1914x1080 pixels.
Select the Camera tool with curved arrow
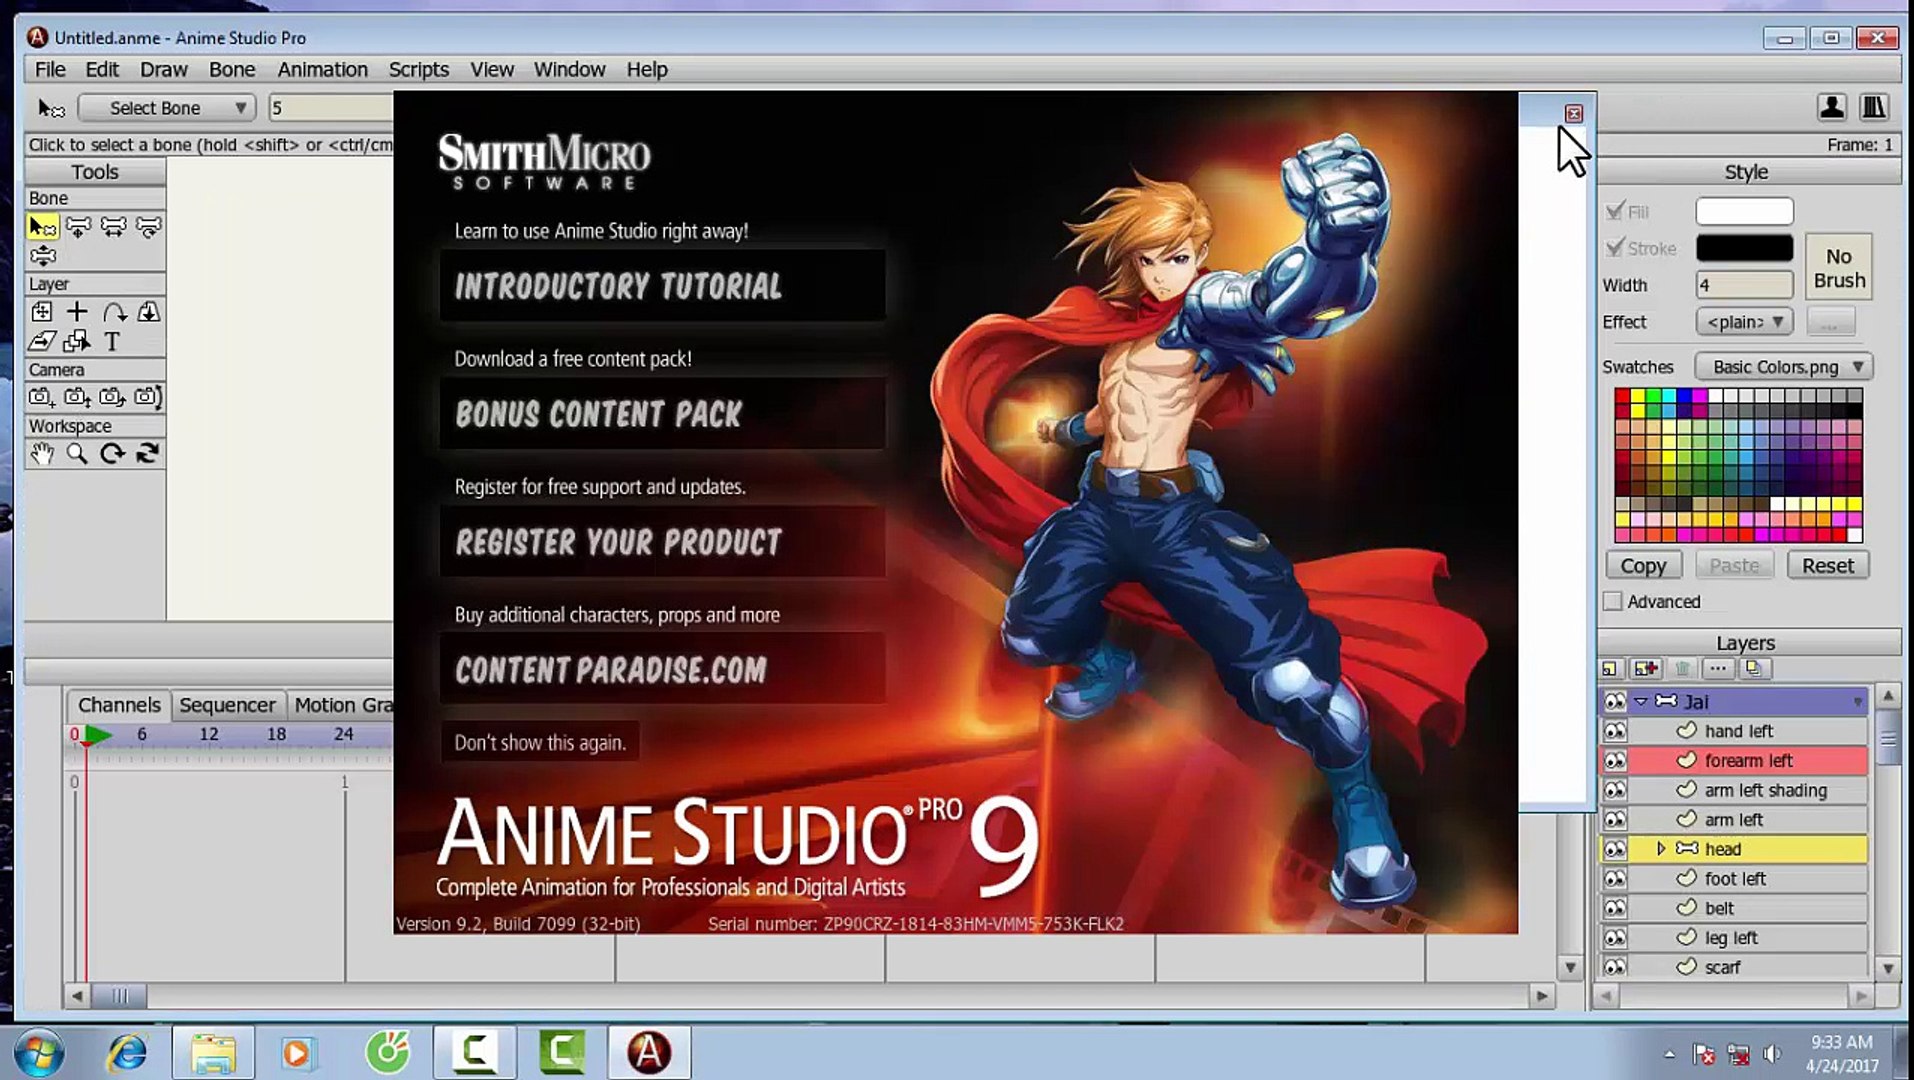(113, 397)
